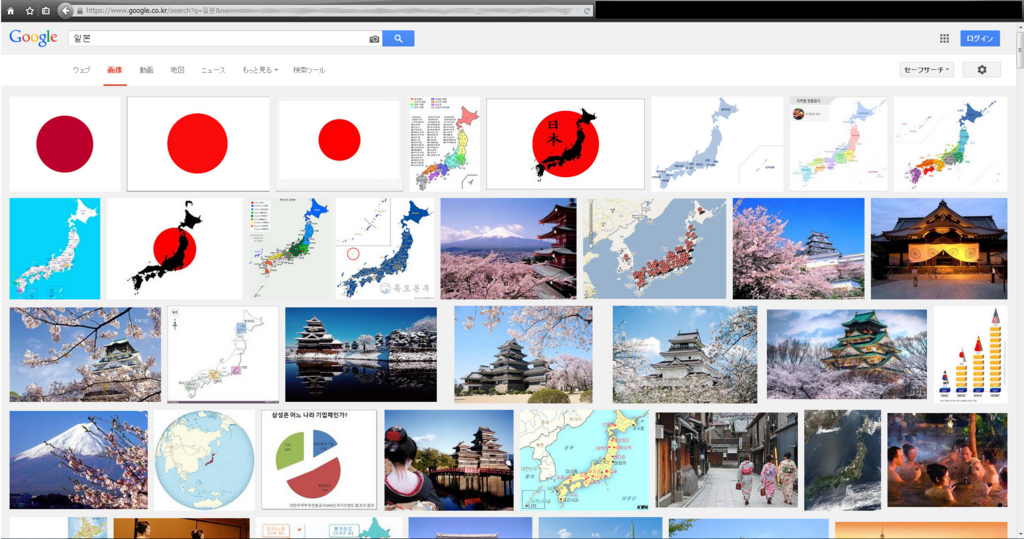Switch to the 動画 tab

tap(146, 70)
